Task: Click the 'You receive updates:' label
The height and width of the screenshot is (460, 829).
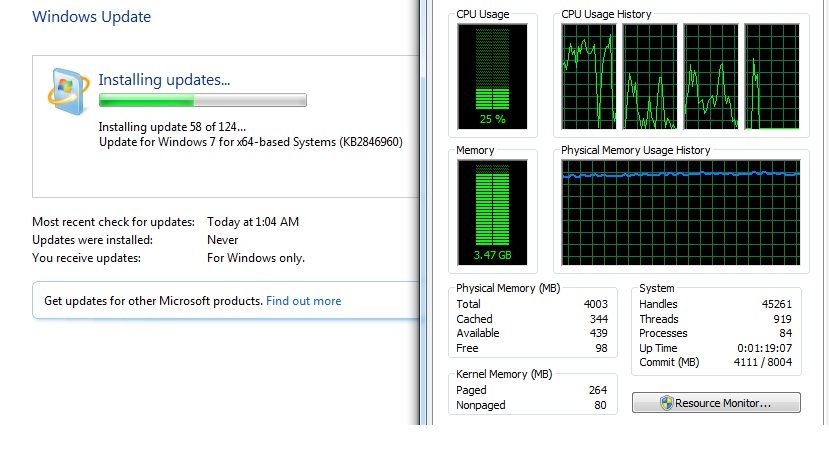Action: click(86, 258)
